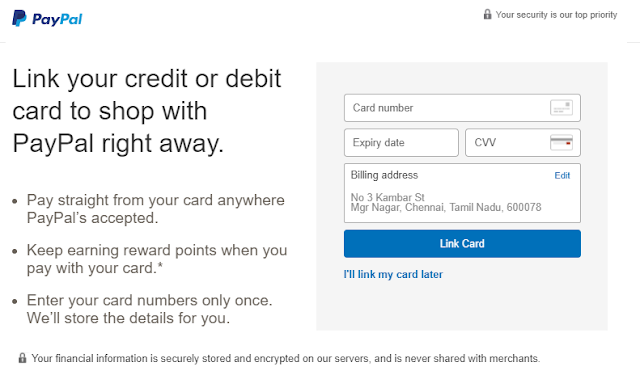Click the 'Link your credit or debit card' heading
This screenshot has width=640, height=375.
click(x=147, y=111)
